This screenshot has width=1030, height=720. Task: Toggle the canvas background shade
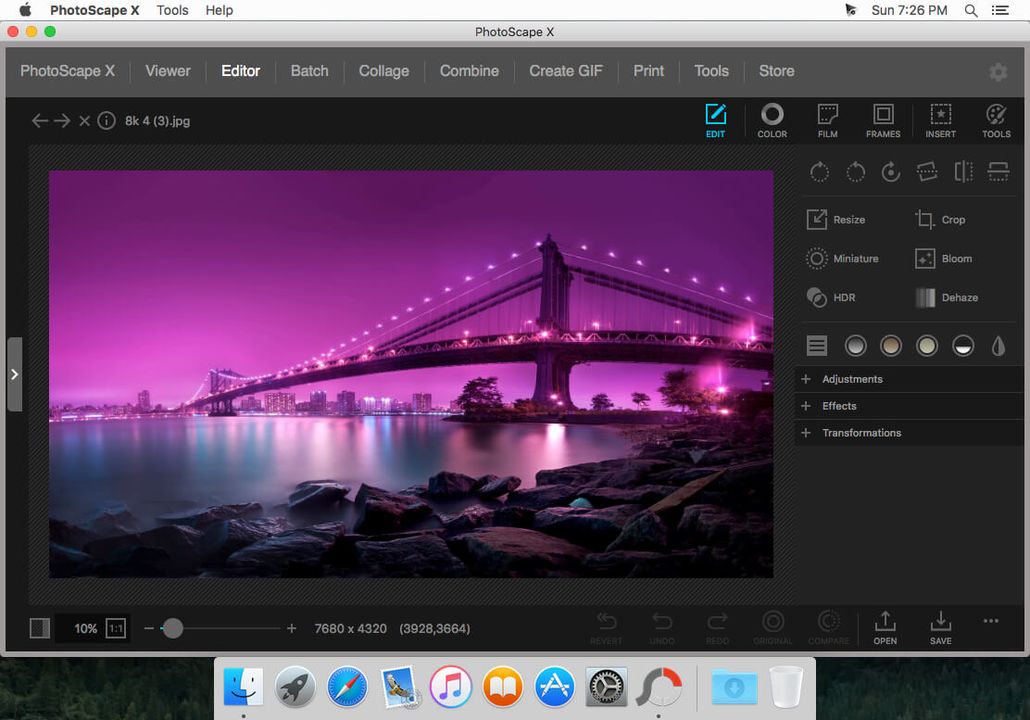pyautogui.click(x=40, y=628)
